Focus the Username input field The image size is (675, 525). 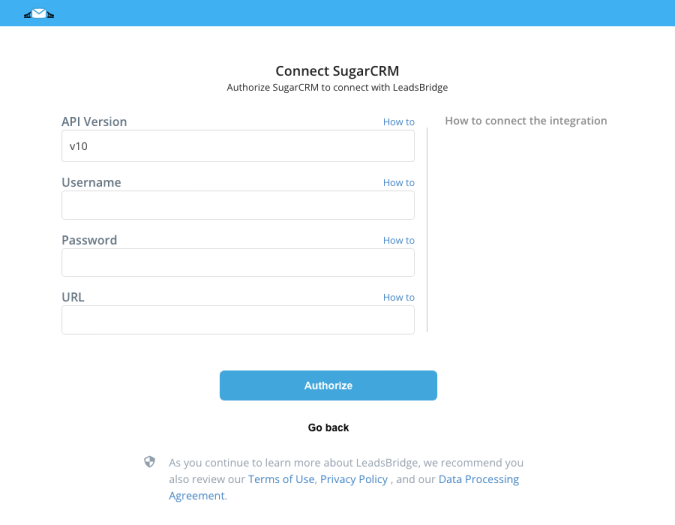pos(238,205)
